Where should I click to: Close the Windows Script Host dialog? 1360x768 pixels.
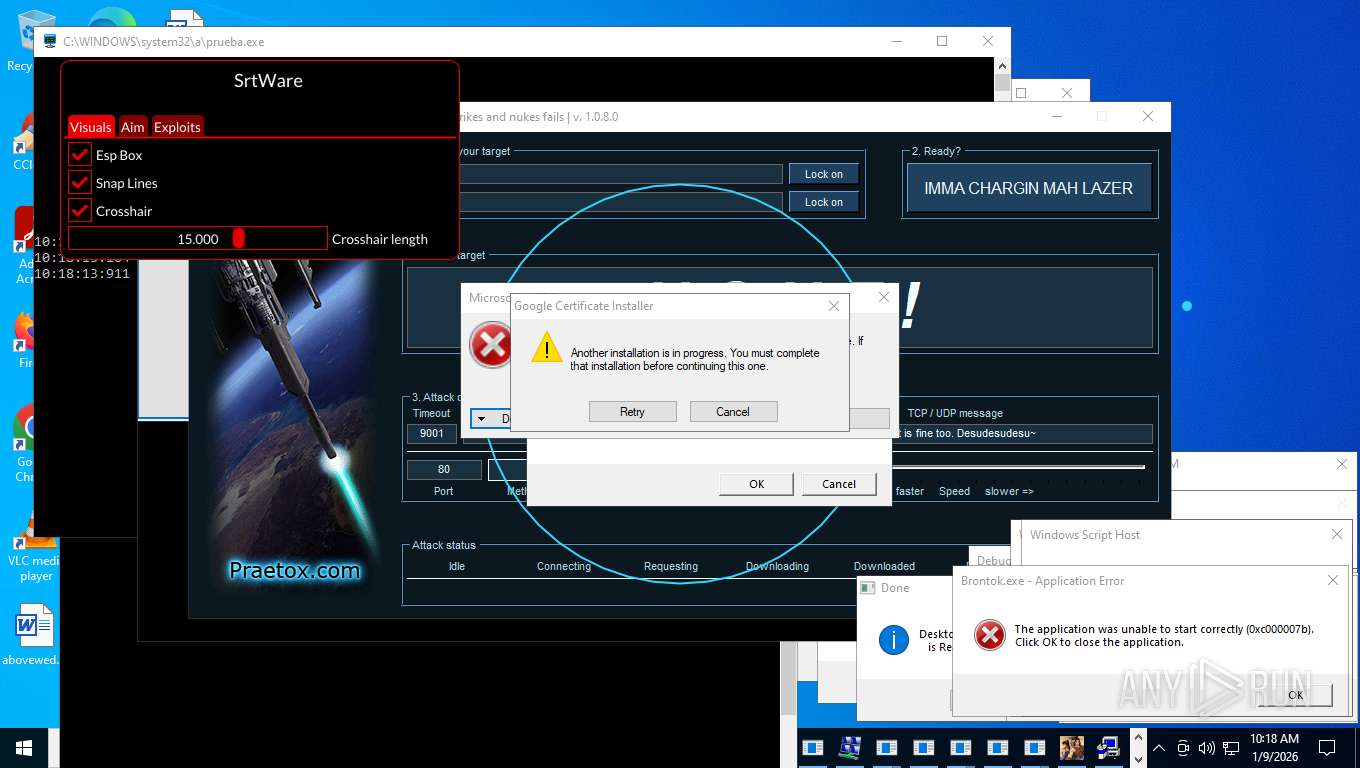coord(1337,535)
